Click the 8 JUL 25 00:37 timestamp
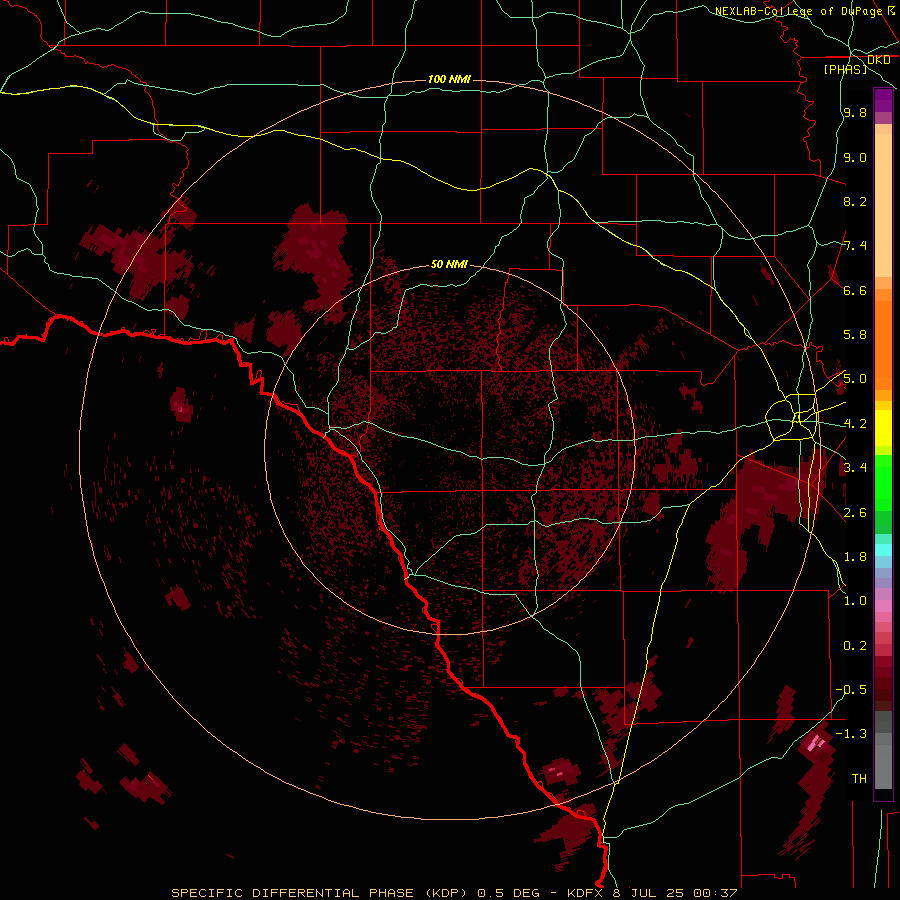The width and height of the screenshot is (900, 900). 676,893
